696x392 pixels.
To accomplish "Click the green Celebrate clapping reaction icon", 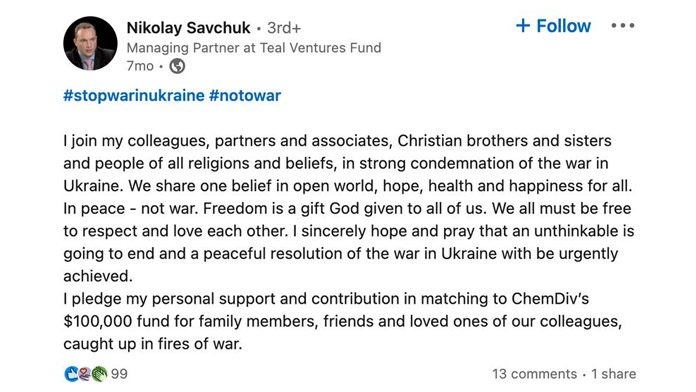I will click(100, 374).
